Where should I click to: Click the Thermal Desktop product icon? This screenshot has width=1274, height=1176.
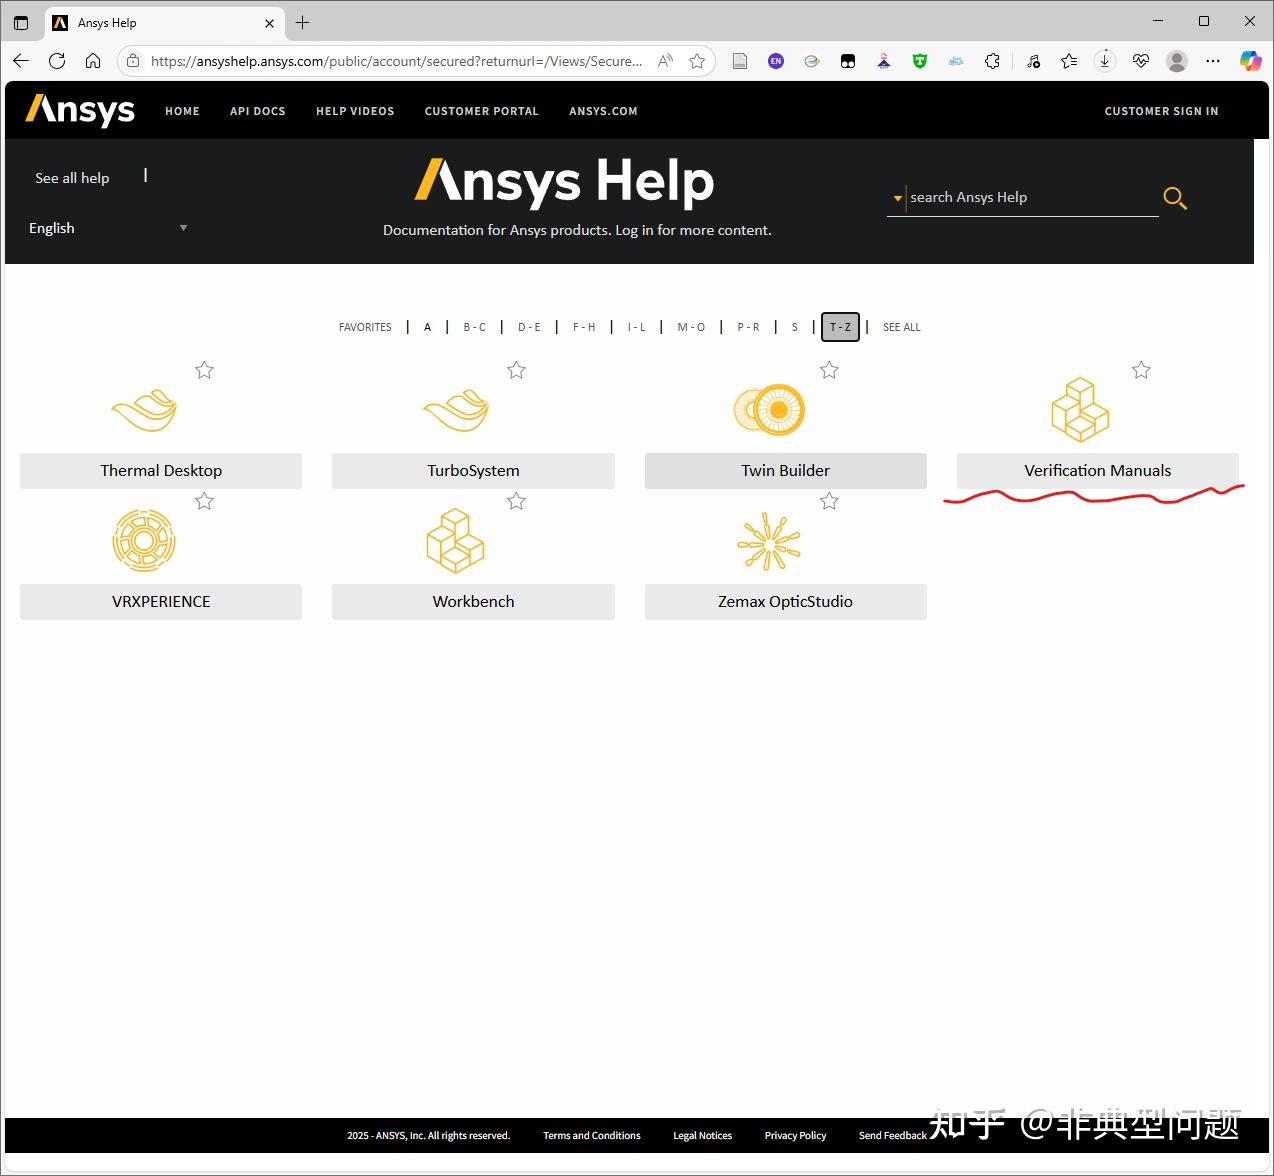point(144,410)
